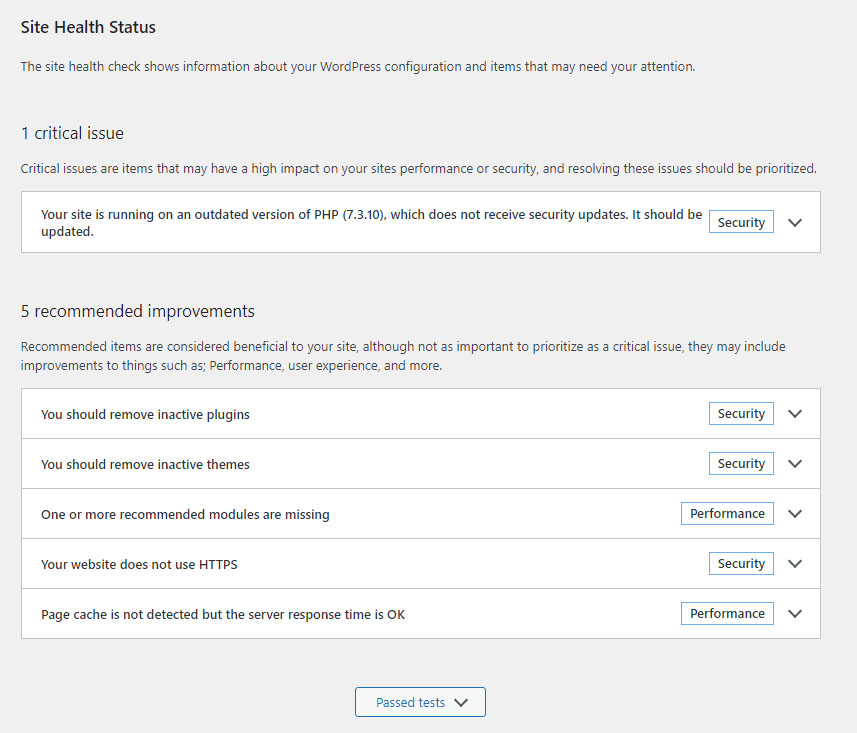Click Security badge on inactive themes row

(741, 464)
